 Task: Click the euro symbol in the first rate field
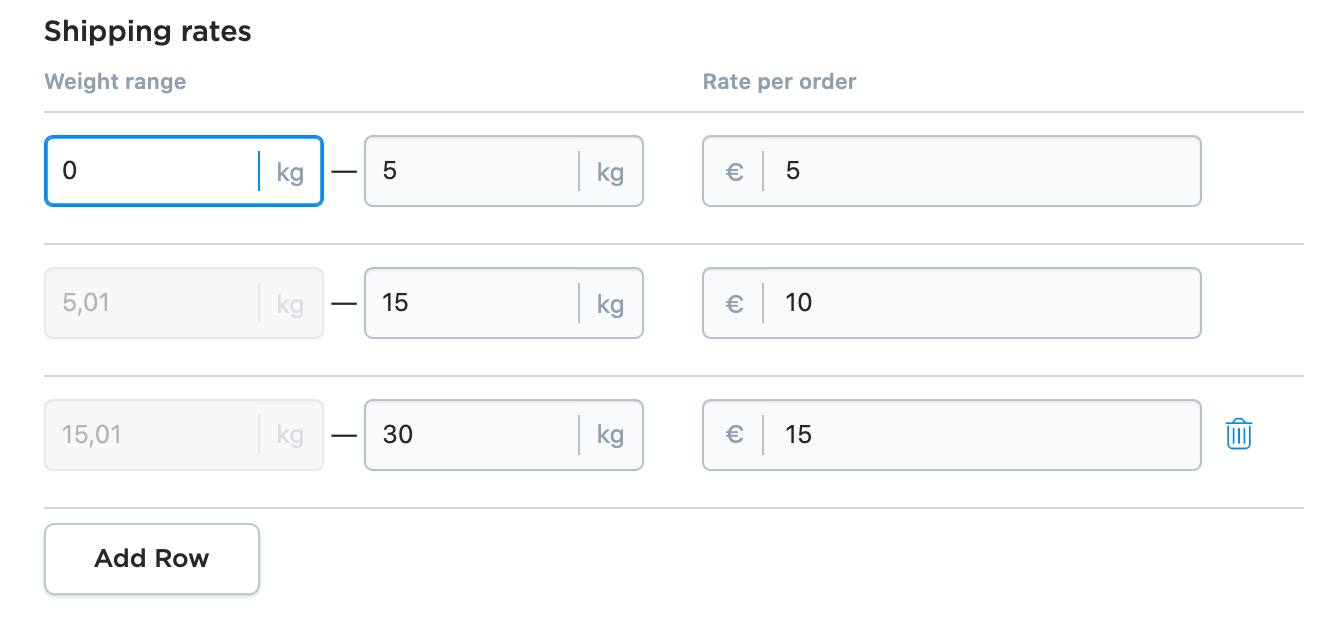pyautogui.click(x=734, y=171)
